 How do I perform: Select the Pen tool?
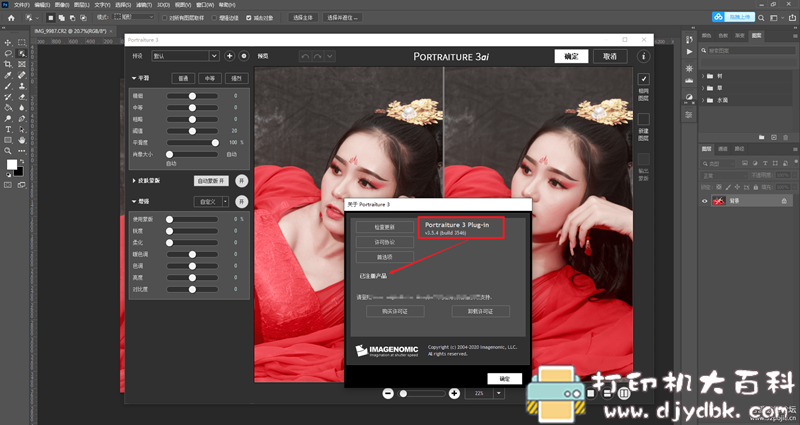pos(22,119)
